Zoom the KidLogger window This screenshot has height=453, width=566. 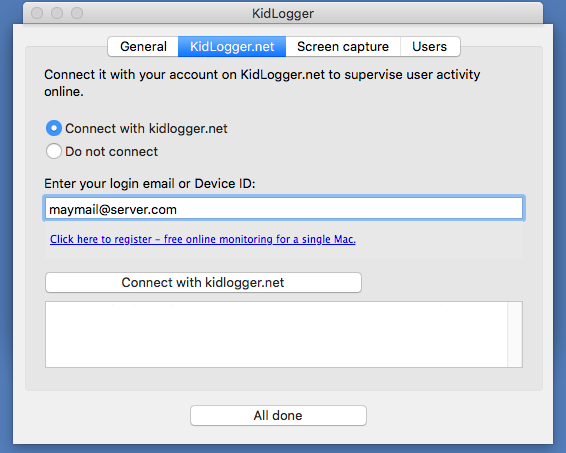coord(77,13)
